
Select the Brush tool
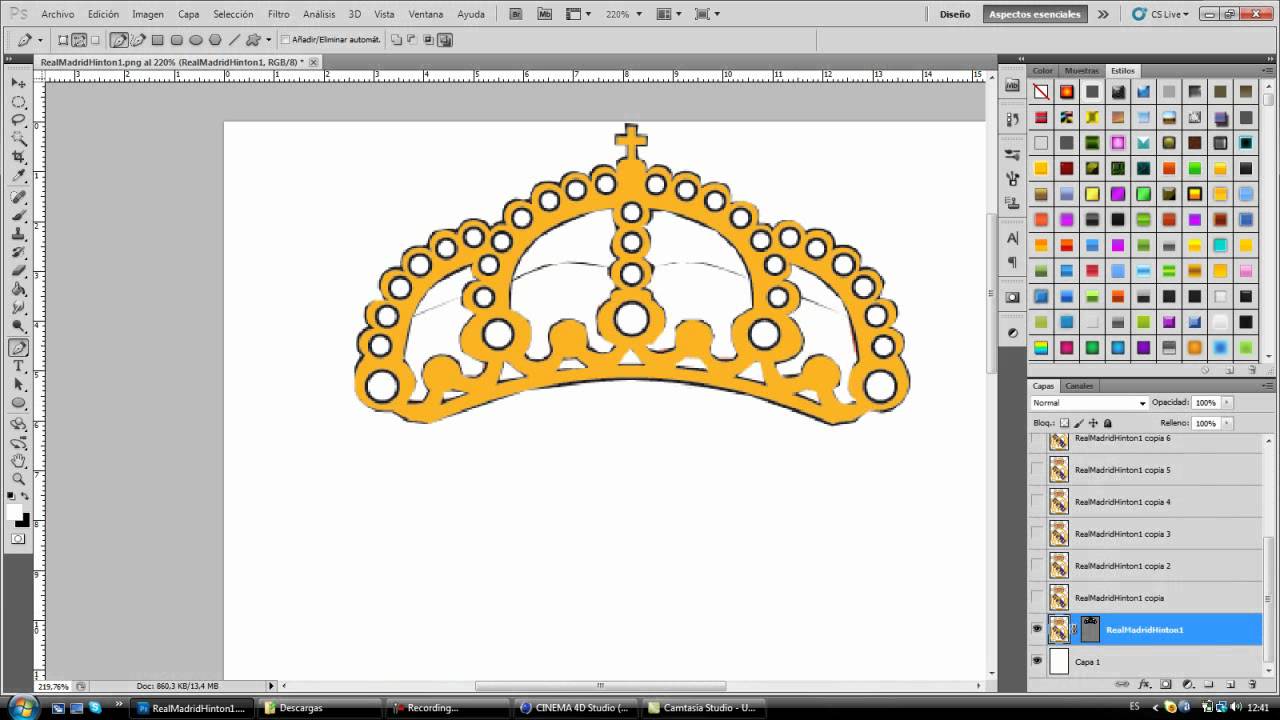[18, 215]
